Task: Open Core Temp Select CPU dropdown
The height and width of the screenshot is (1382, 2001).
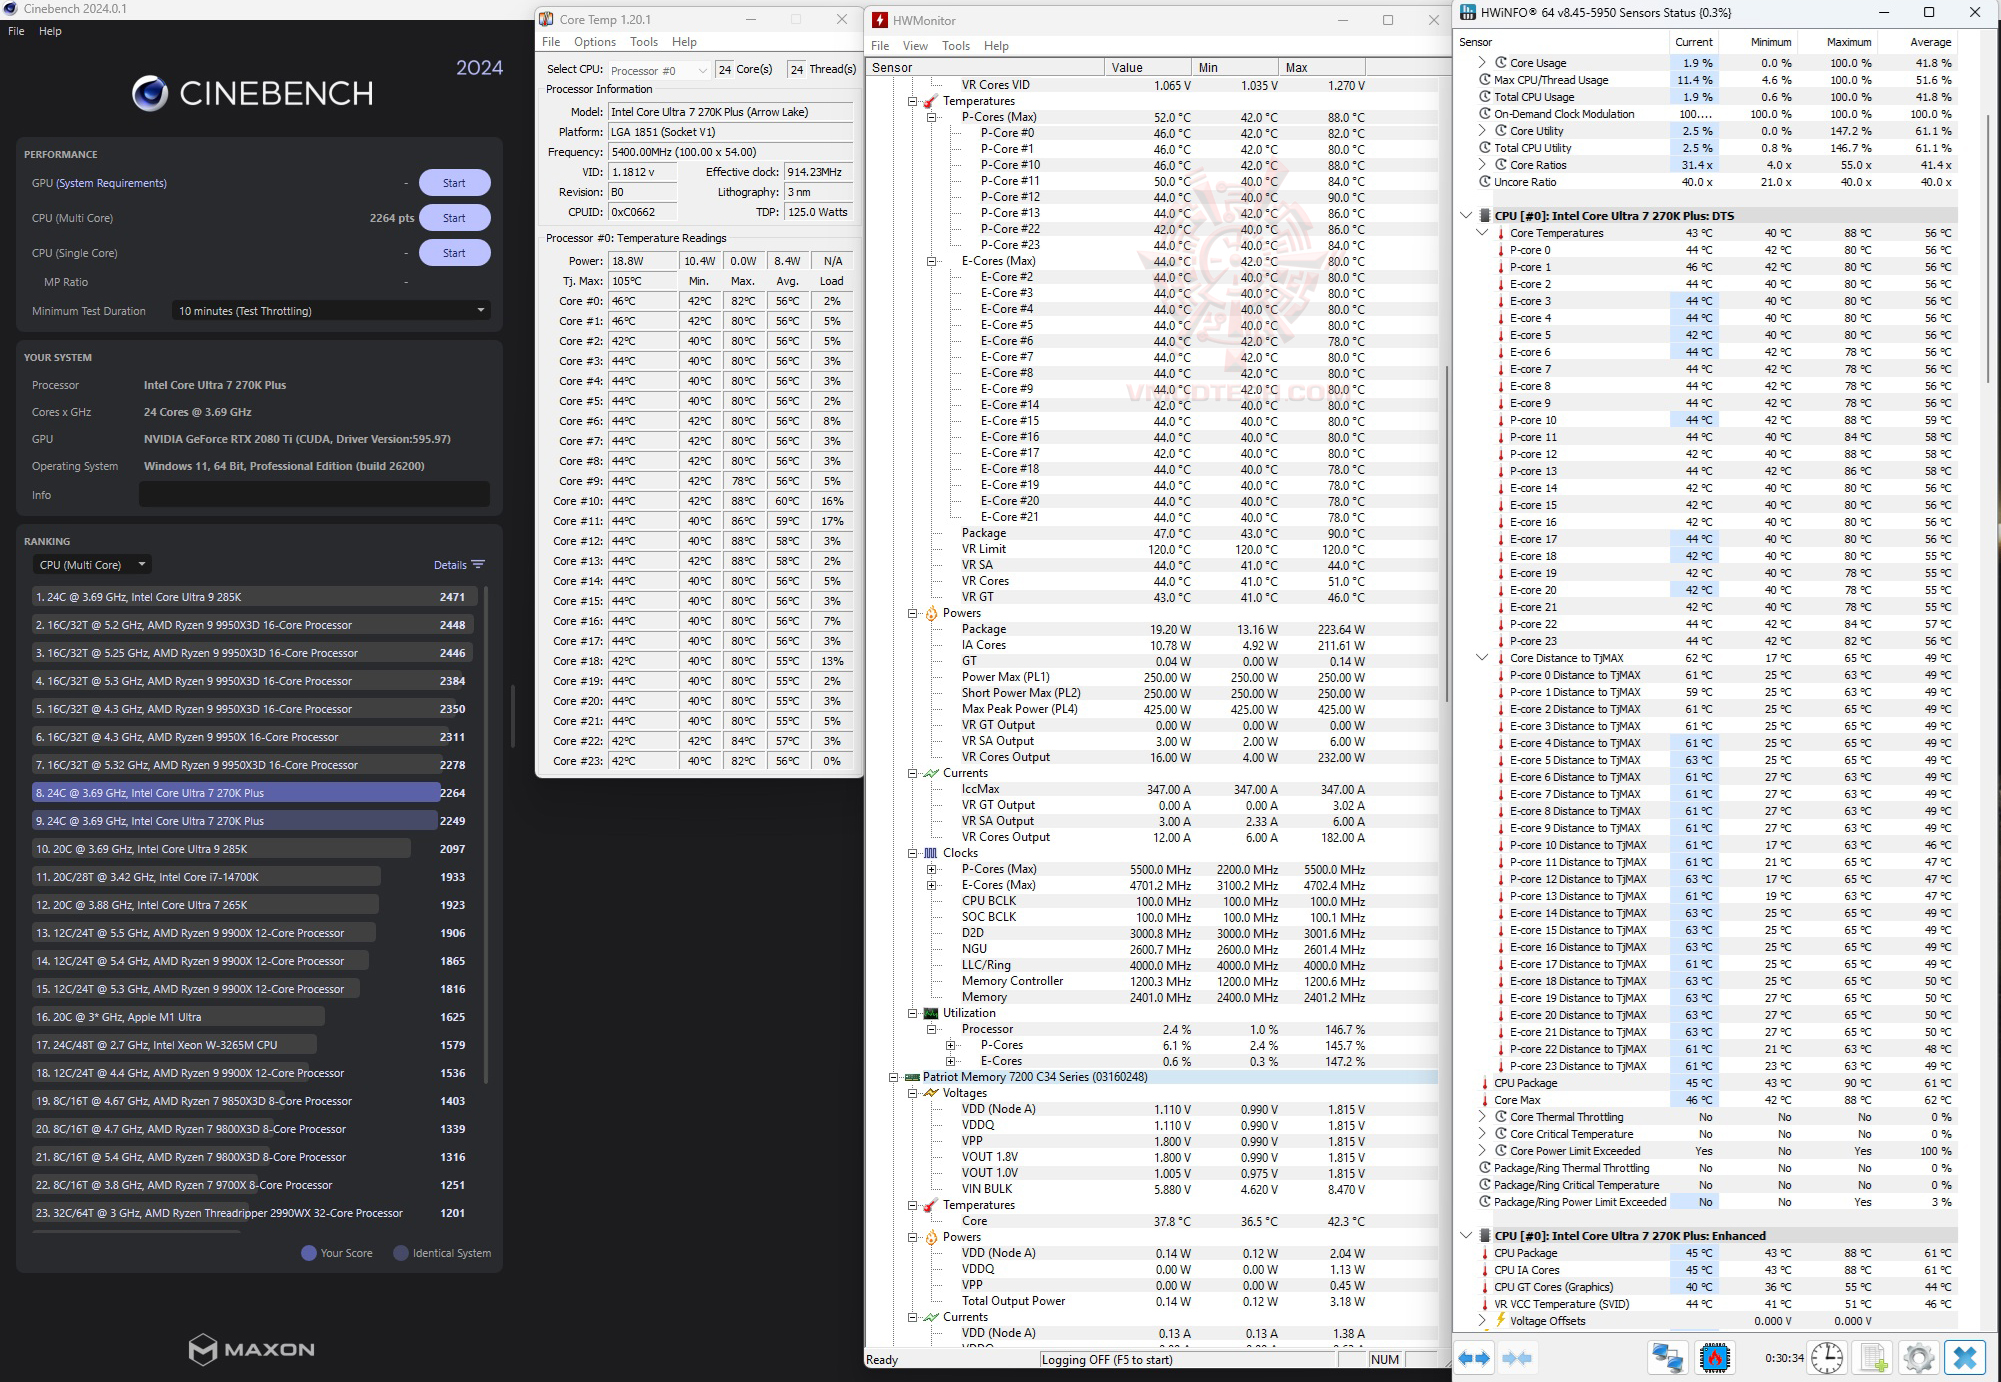Action: pos(659,70)
